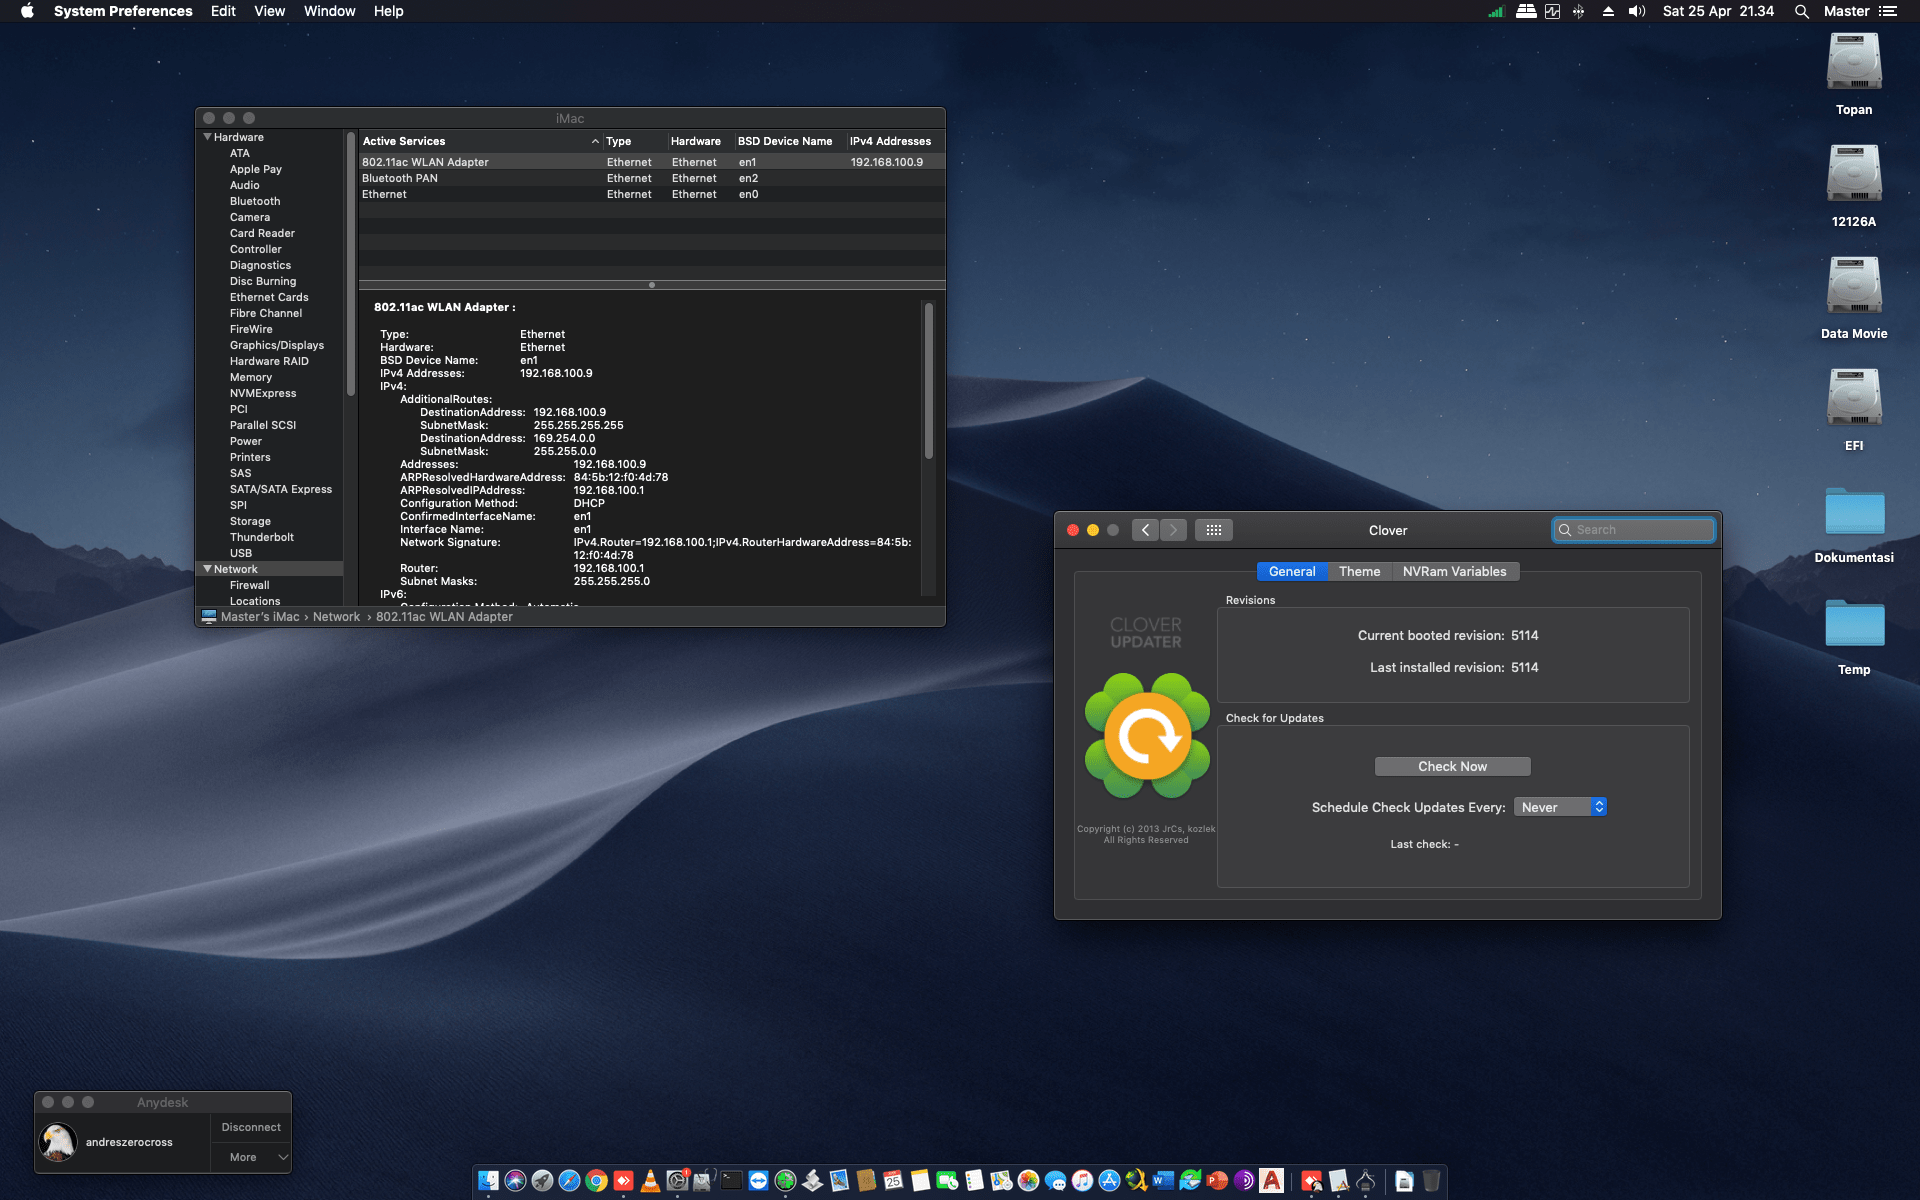This screenshot has height=1200, width=1920.
Task: Switch to NVRam Variables tab
Action: point(1454,572)
